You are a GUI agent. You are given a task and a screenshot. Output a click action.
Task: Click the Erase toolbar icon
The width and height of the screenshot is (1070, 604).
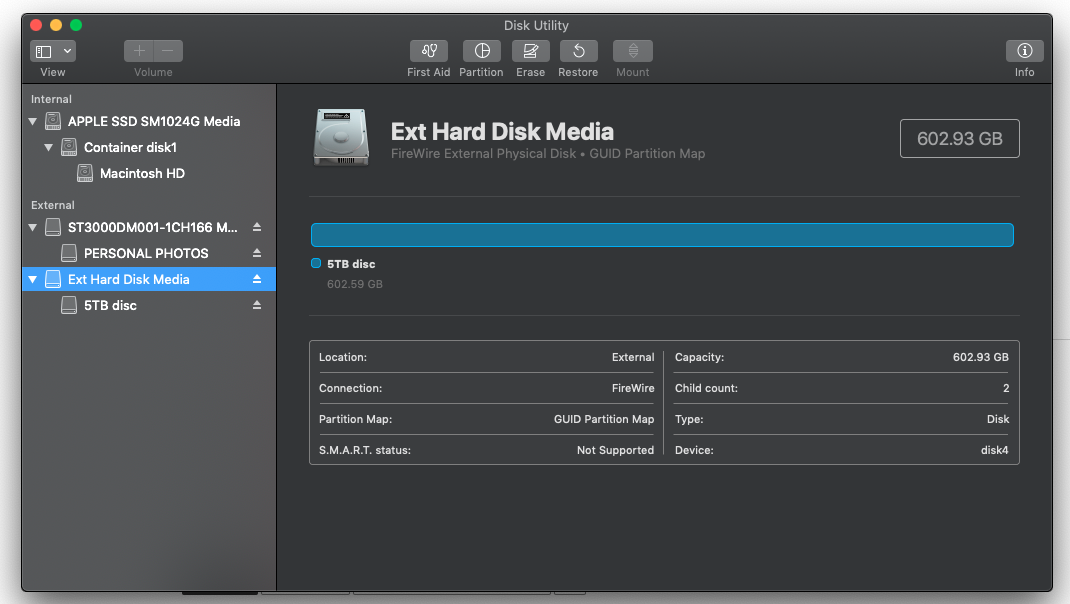coord(531,51)
